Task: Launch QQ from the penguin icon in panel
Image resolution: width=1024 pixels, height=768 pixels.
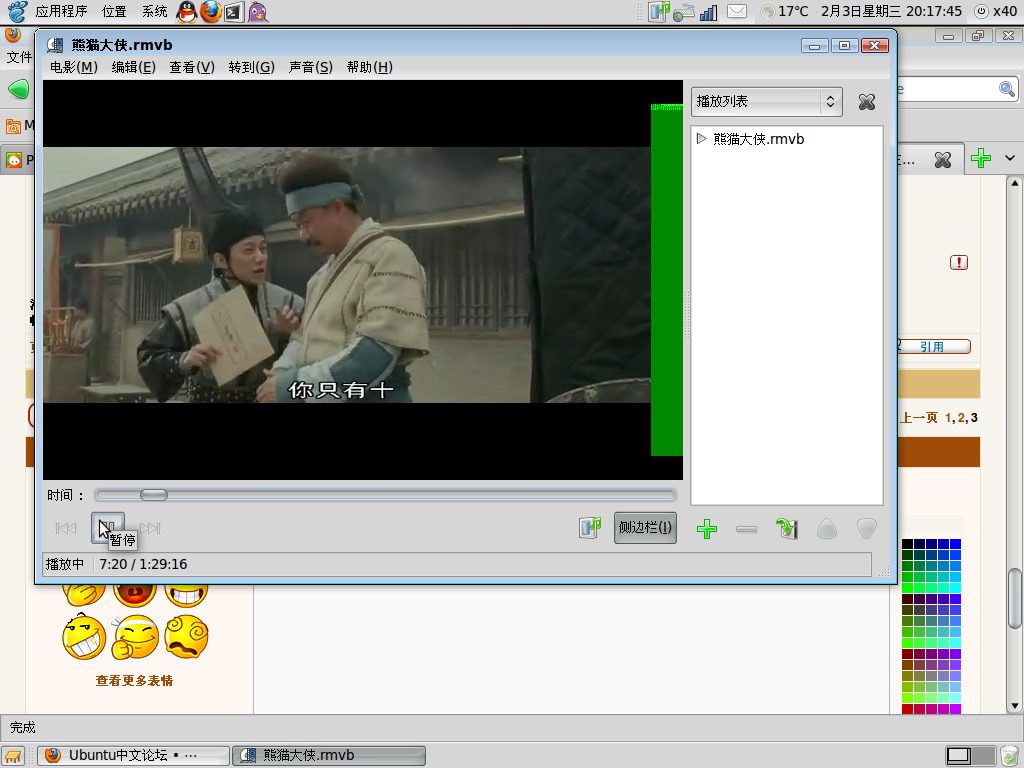Action: (187, 12)
